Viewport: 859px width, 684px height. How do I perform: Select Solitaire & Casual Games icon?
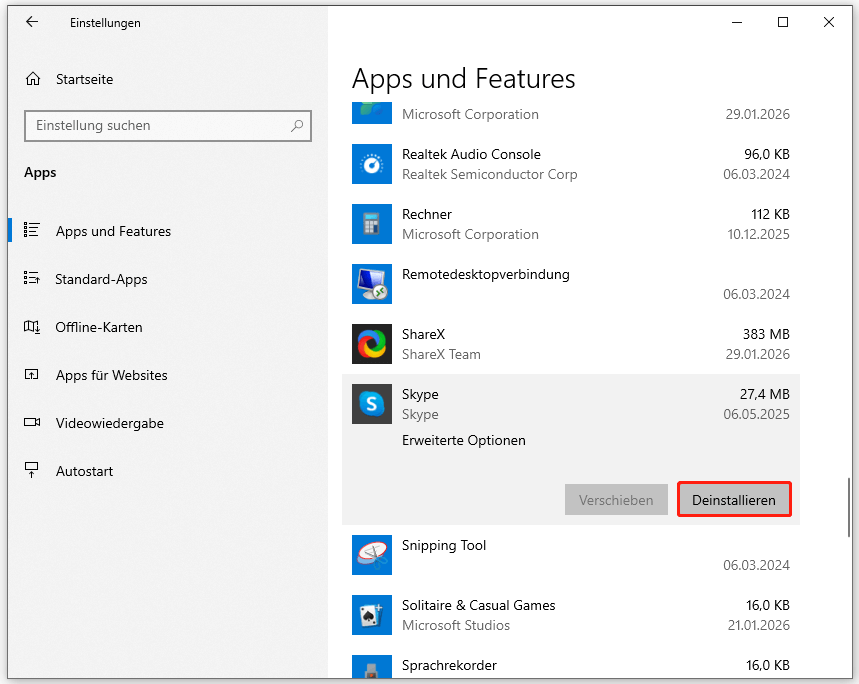[x=372, y=615]
